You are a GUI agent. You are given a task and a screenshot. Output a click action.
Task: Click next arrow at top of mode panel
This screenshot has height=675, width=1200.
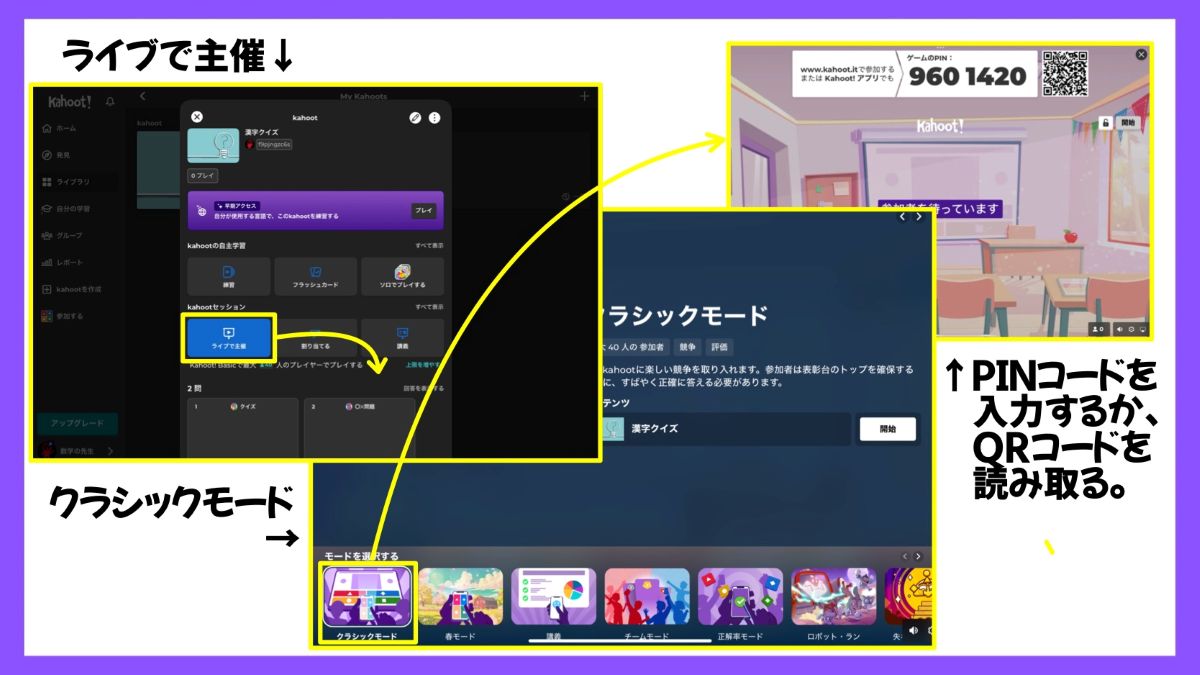pos(918,217)
